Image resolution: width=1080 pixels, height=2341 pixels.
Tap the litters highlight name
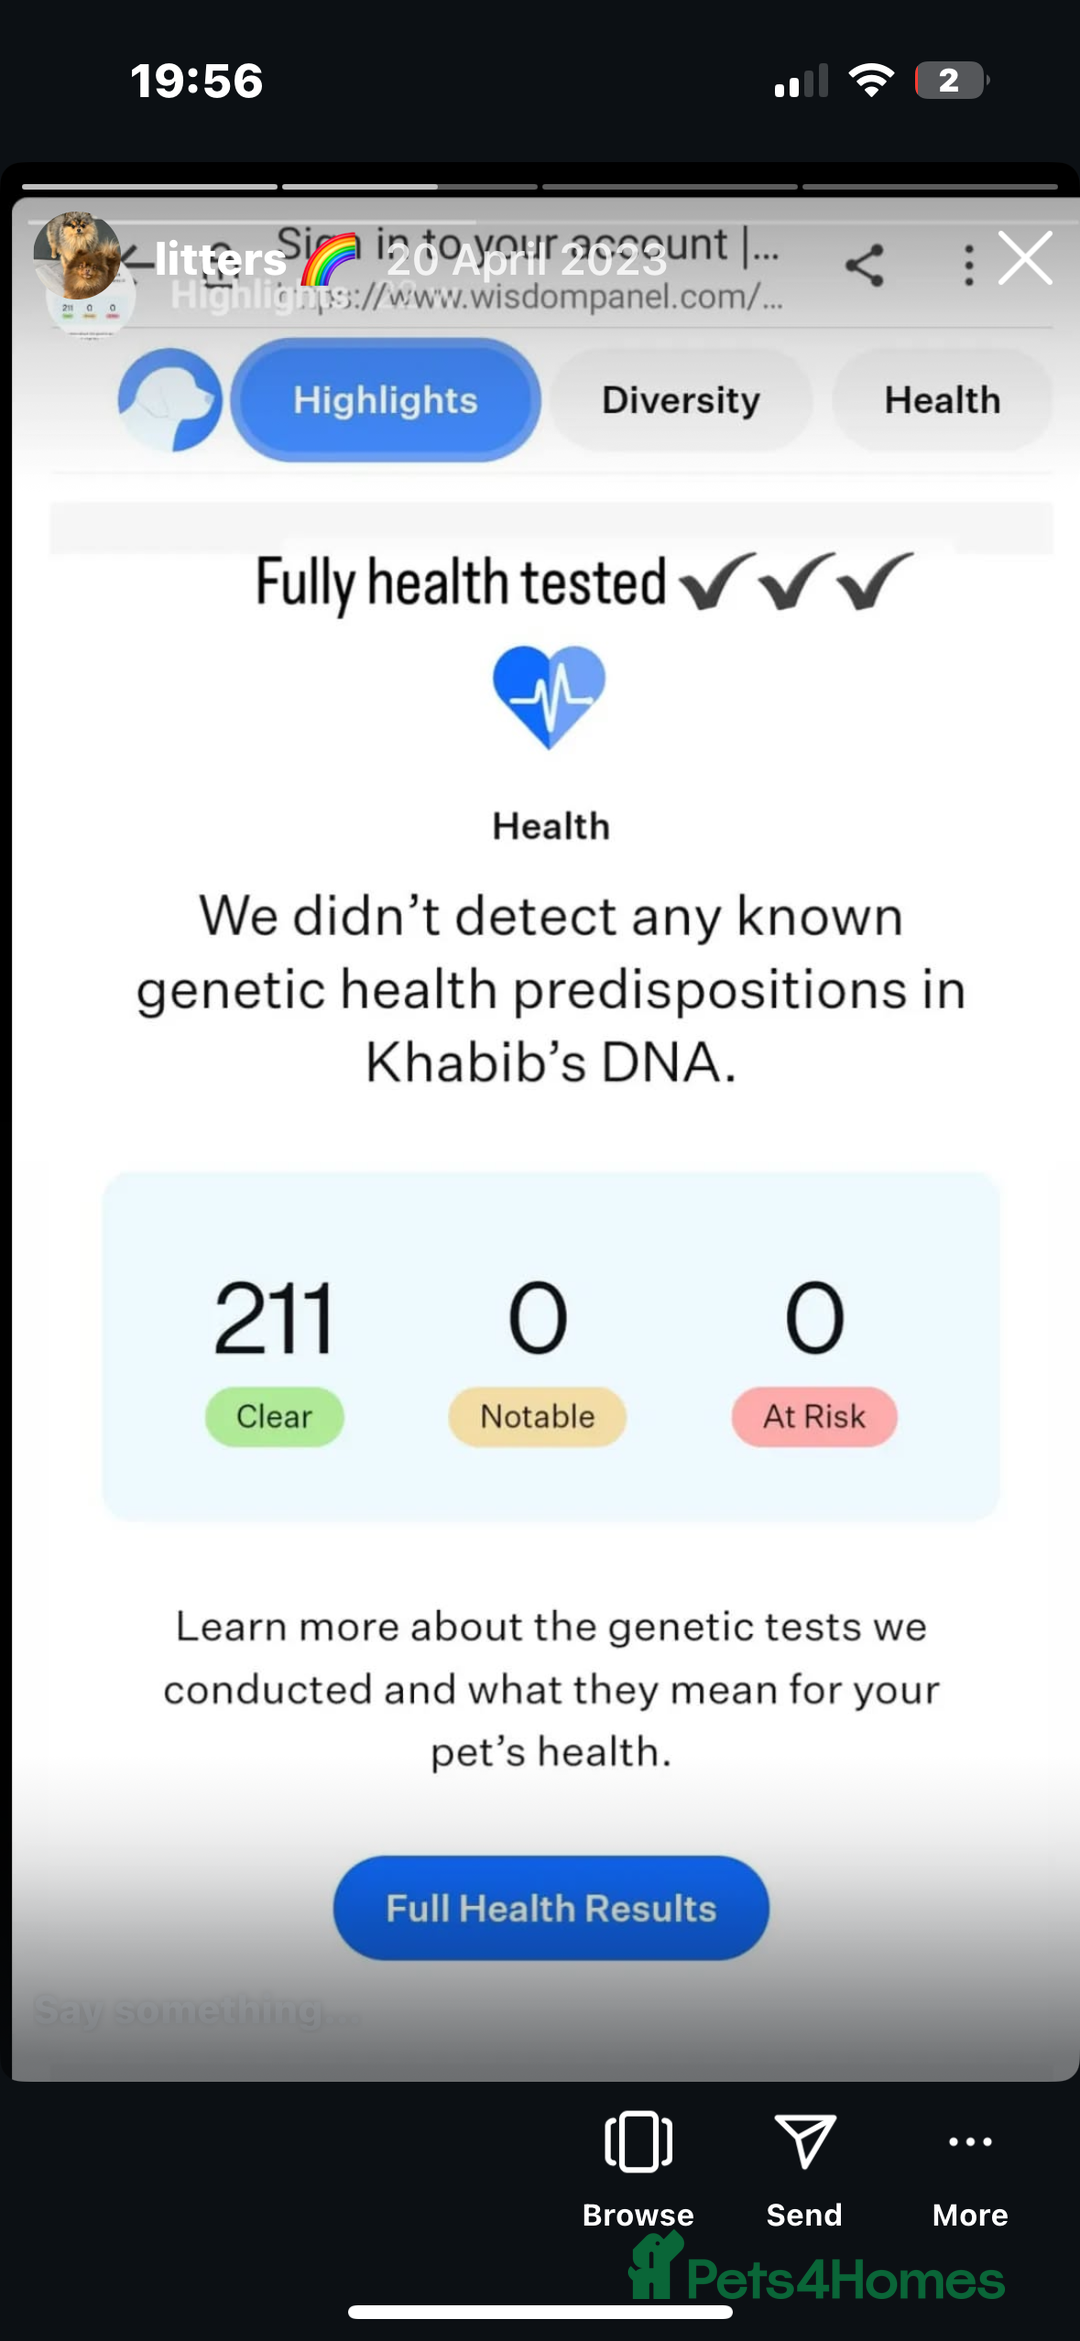point(220,260)
